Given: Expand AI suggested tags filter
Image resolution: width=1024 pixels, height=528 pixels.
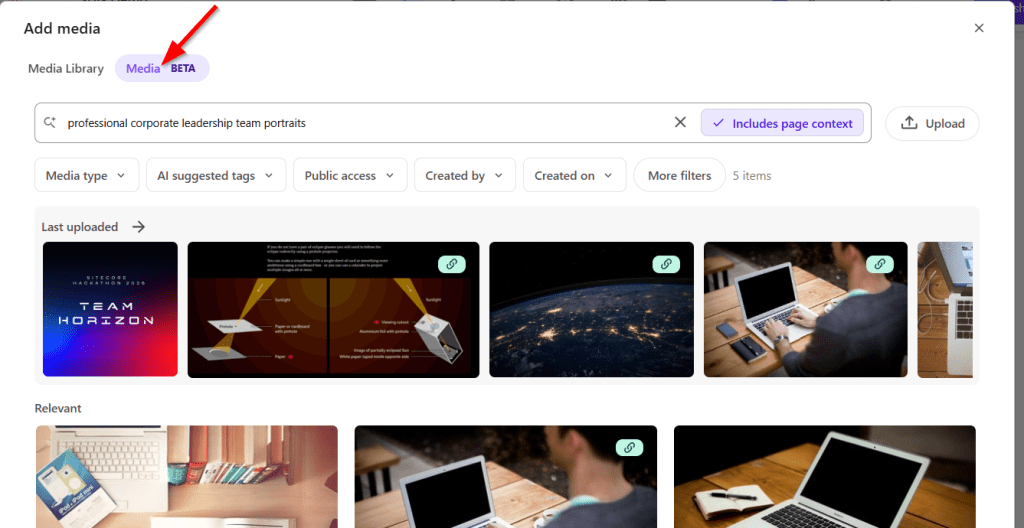Looking at the screenshot, I should (216, 175).
